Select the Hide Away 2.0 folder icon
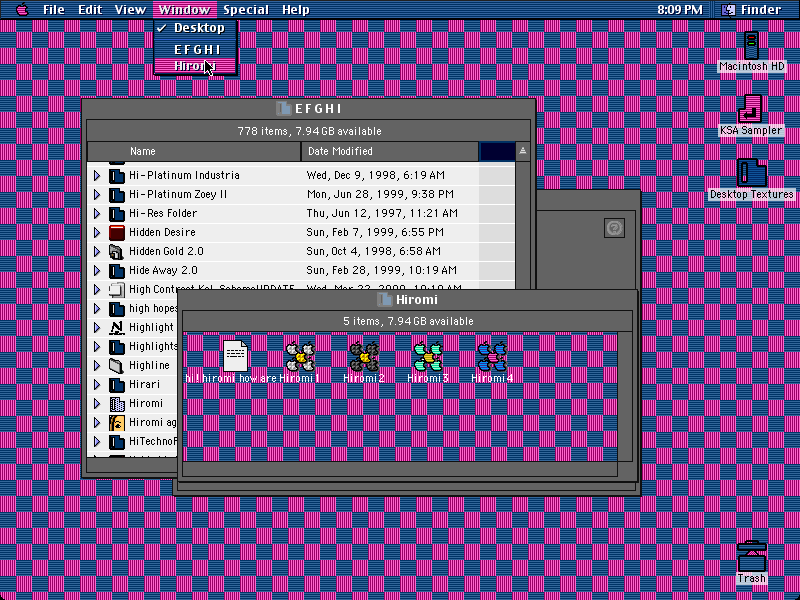The image size is (800, 600). tap(117, 270)
